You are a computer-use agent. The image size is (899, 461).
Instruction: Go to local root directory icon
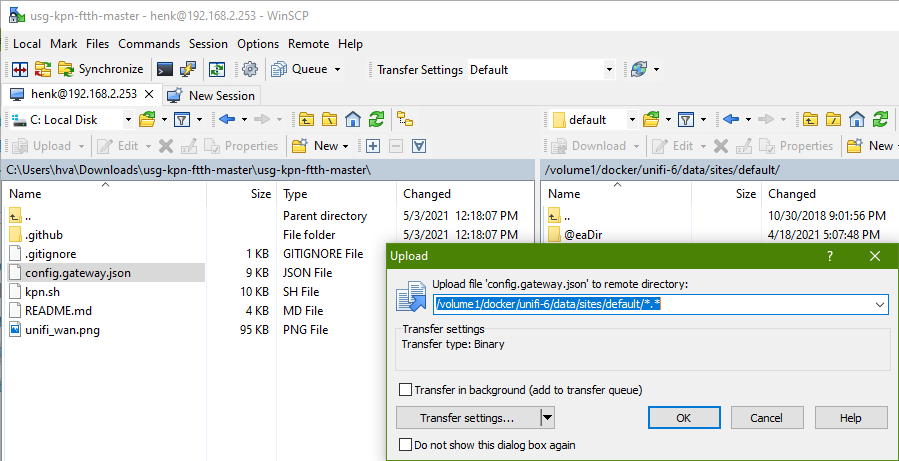pos(329,120)
